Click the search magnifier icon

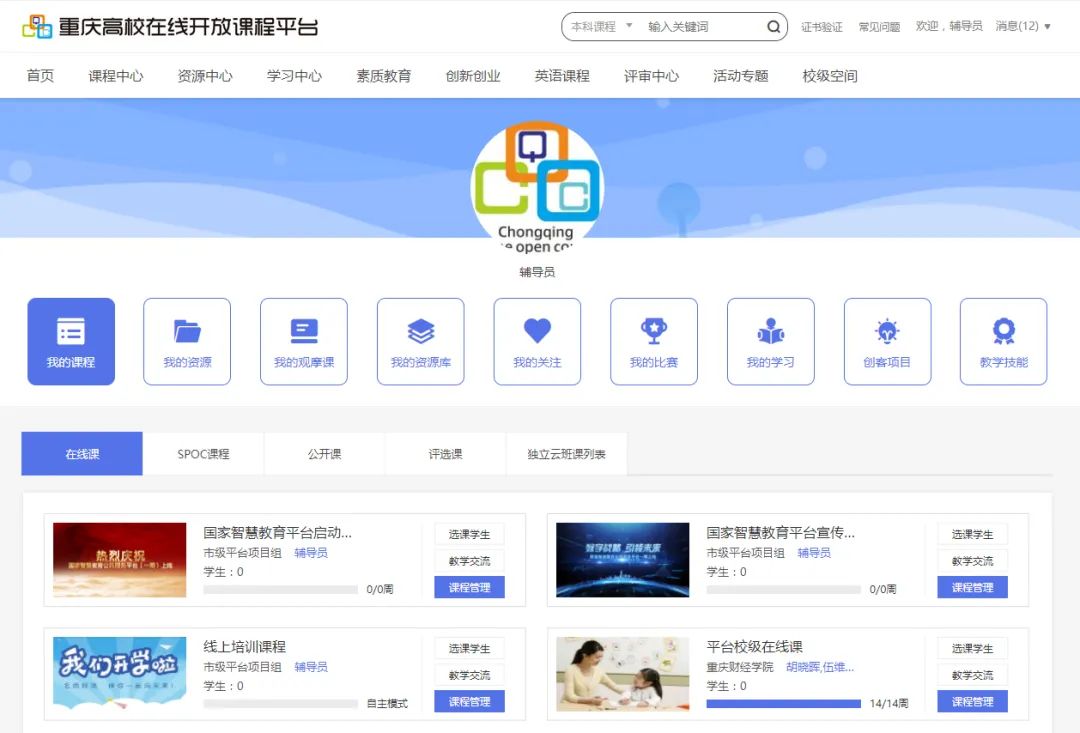pos(773,27)
